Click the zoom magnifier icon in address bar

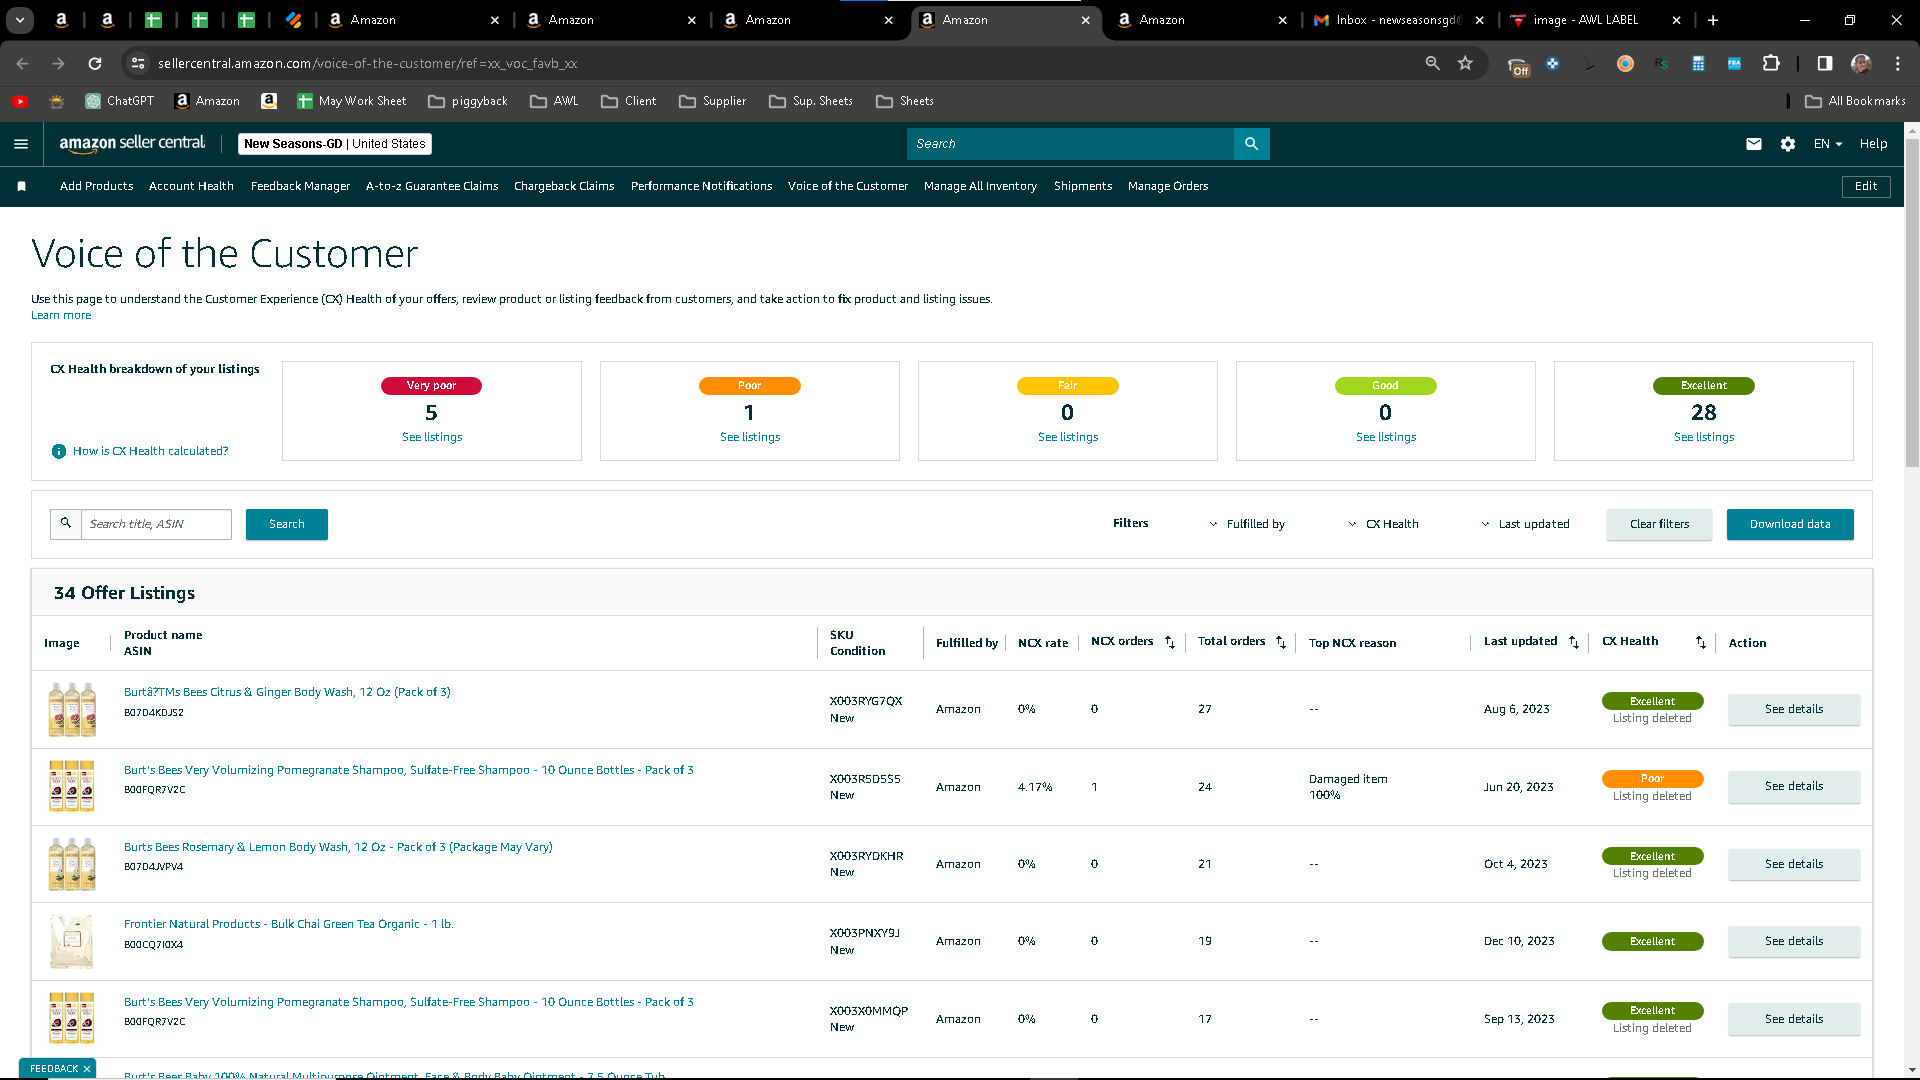coord(1432,63)
